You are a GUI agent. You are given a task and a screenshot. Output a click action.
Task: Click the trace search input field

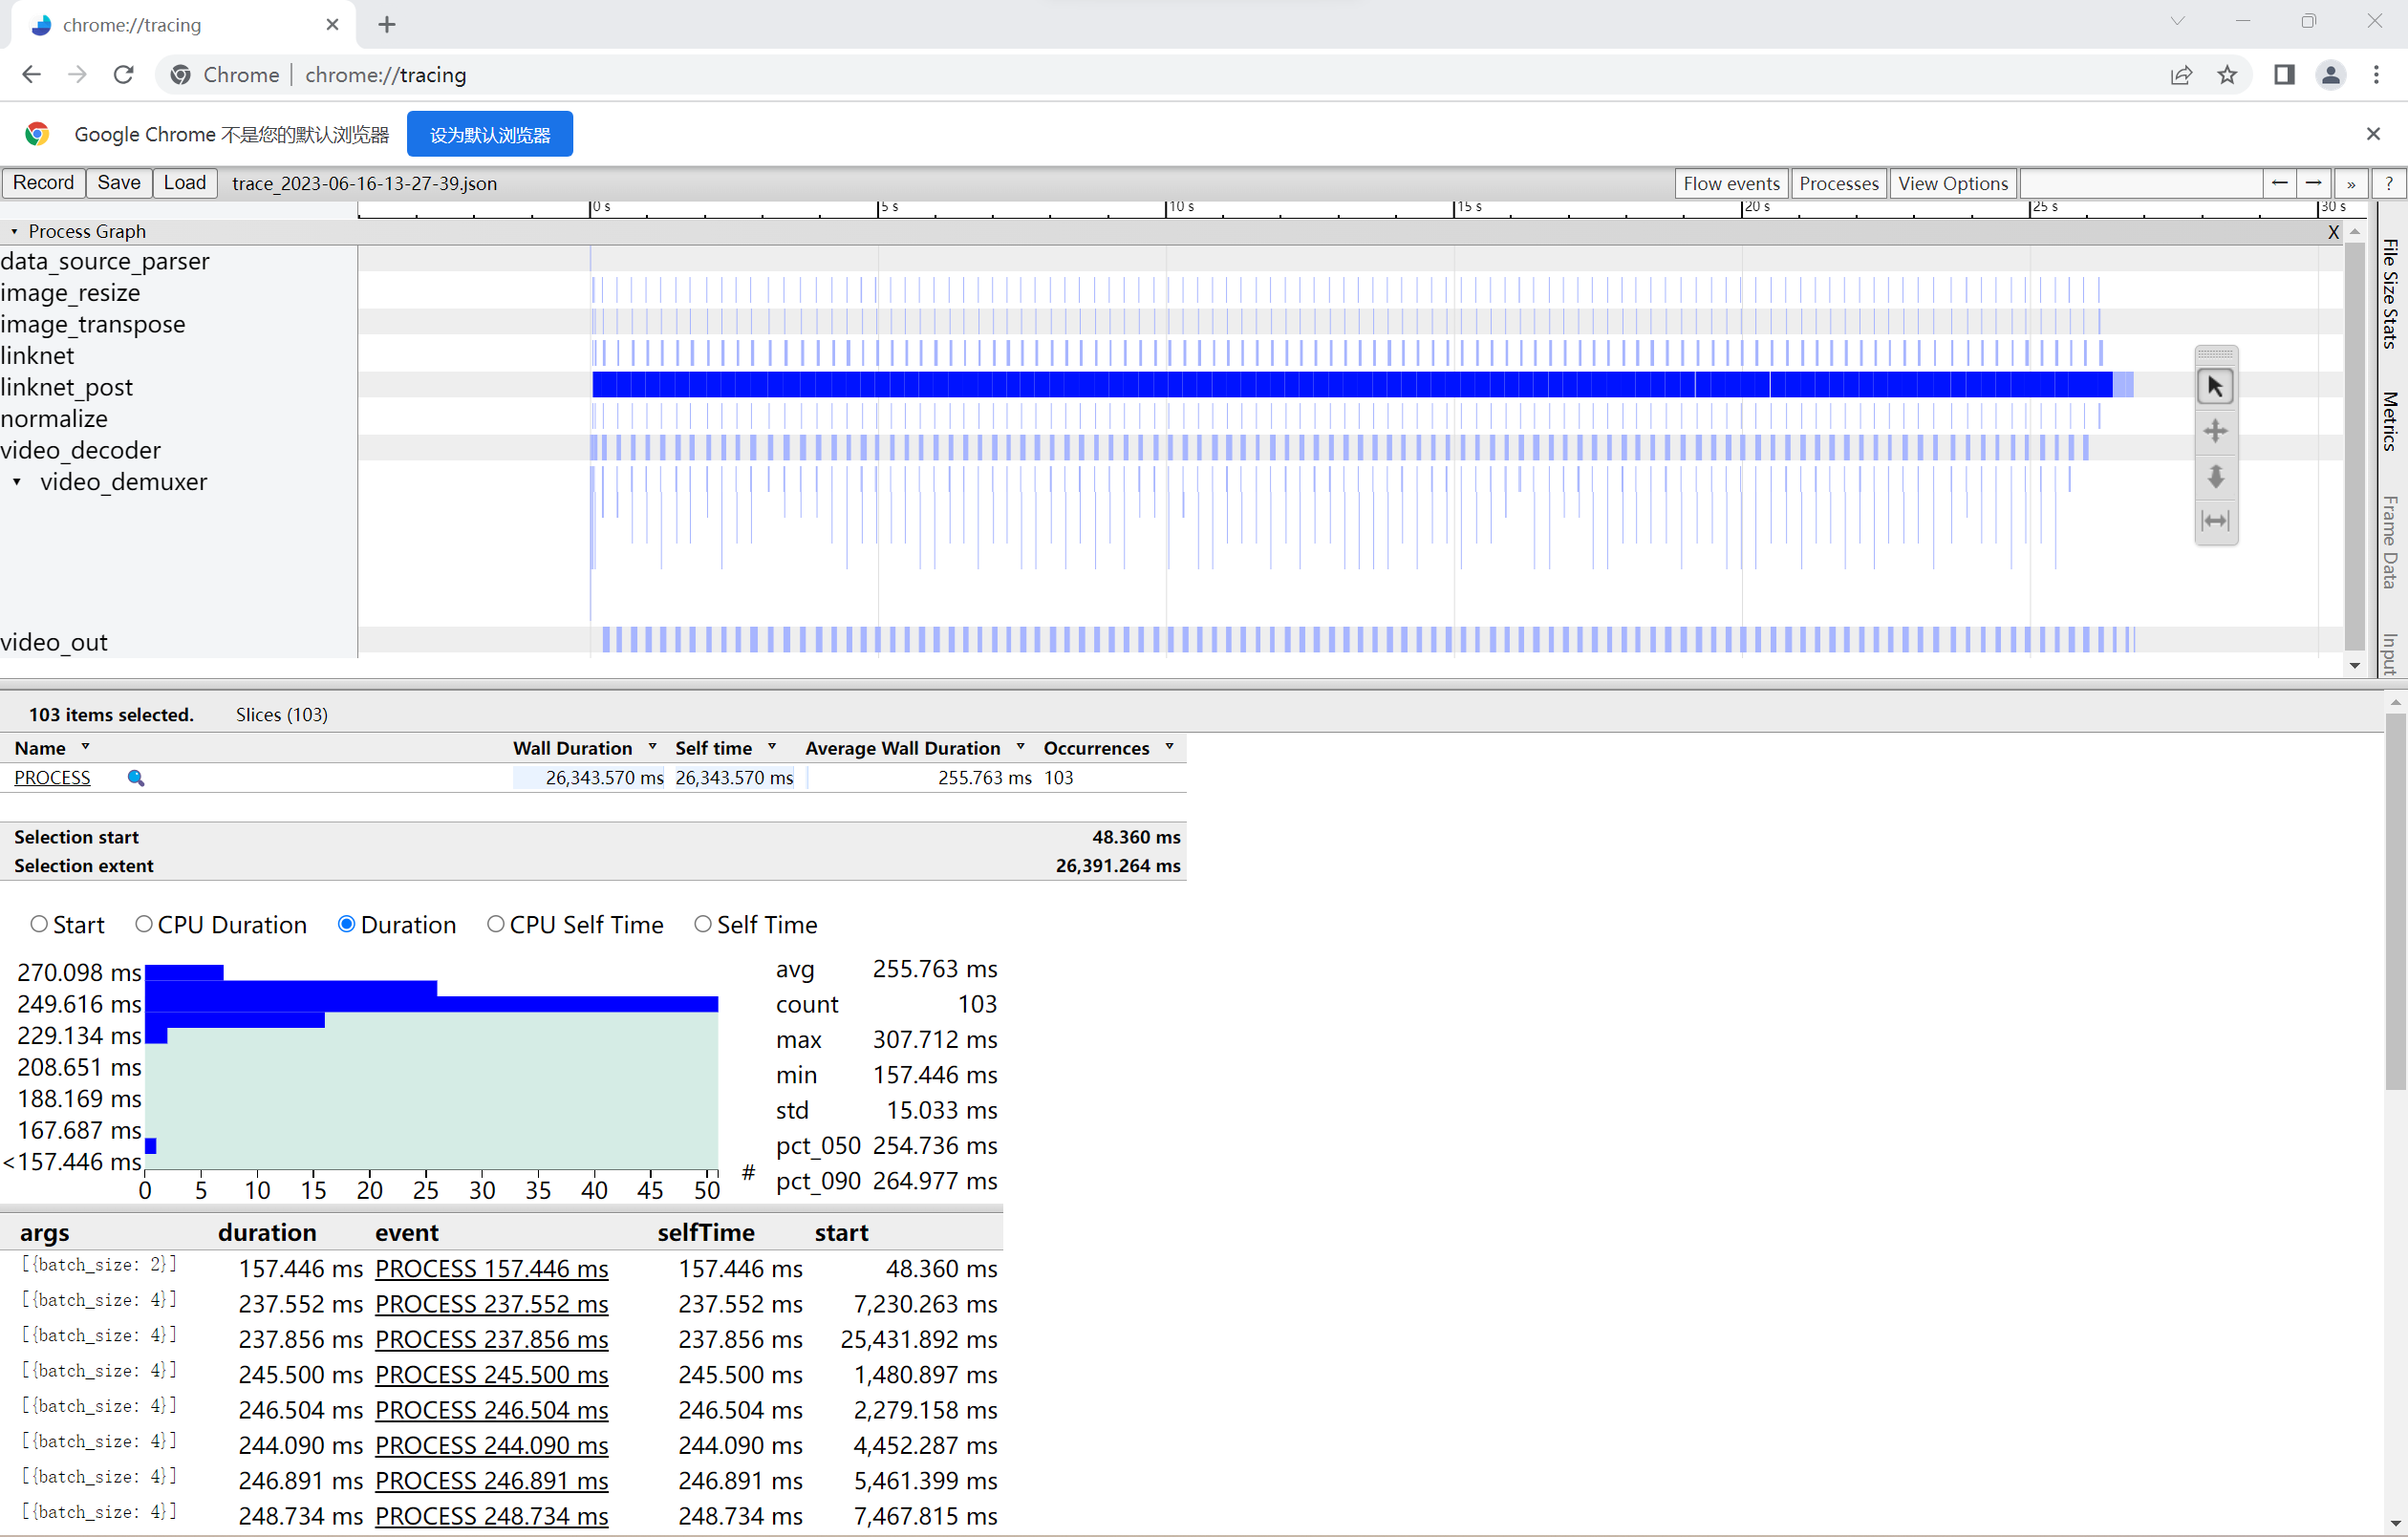point(2141,183)
